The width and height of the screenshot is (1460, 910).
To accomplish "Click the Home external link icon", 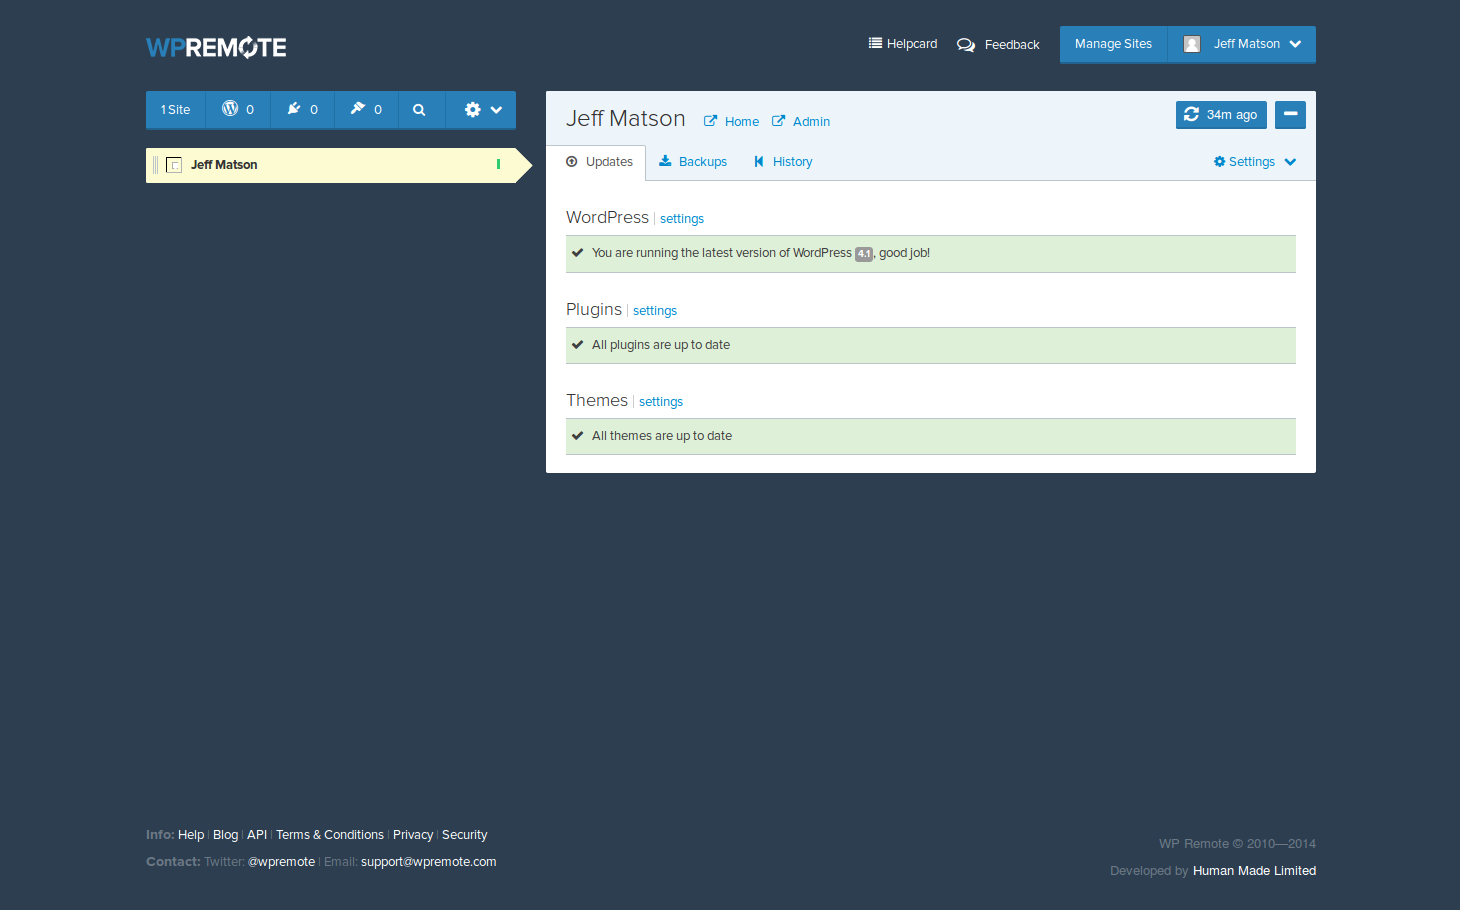I will [x=711, y=121].
